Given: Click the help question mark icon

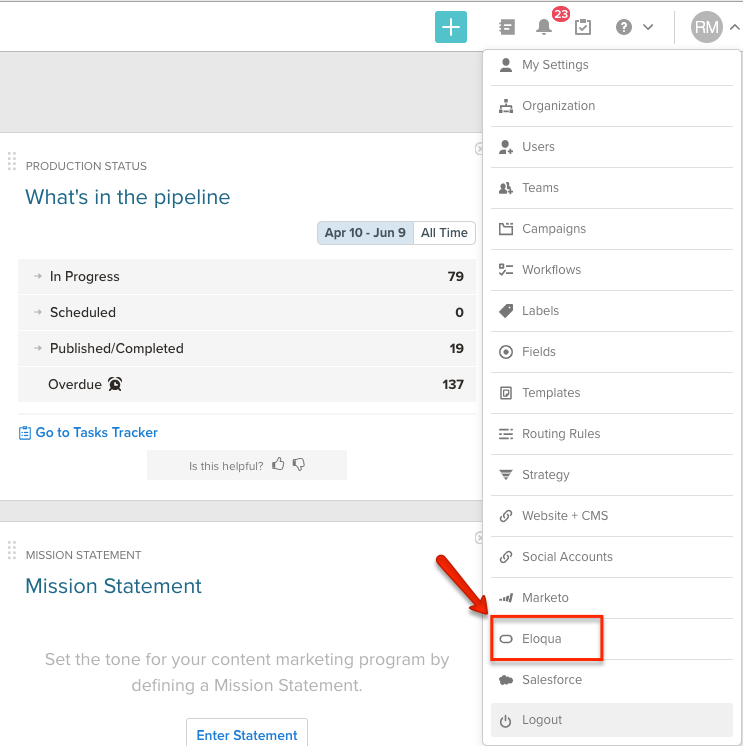Looking at the screenshot, I should 624,27.
